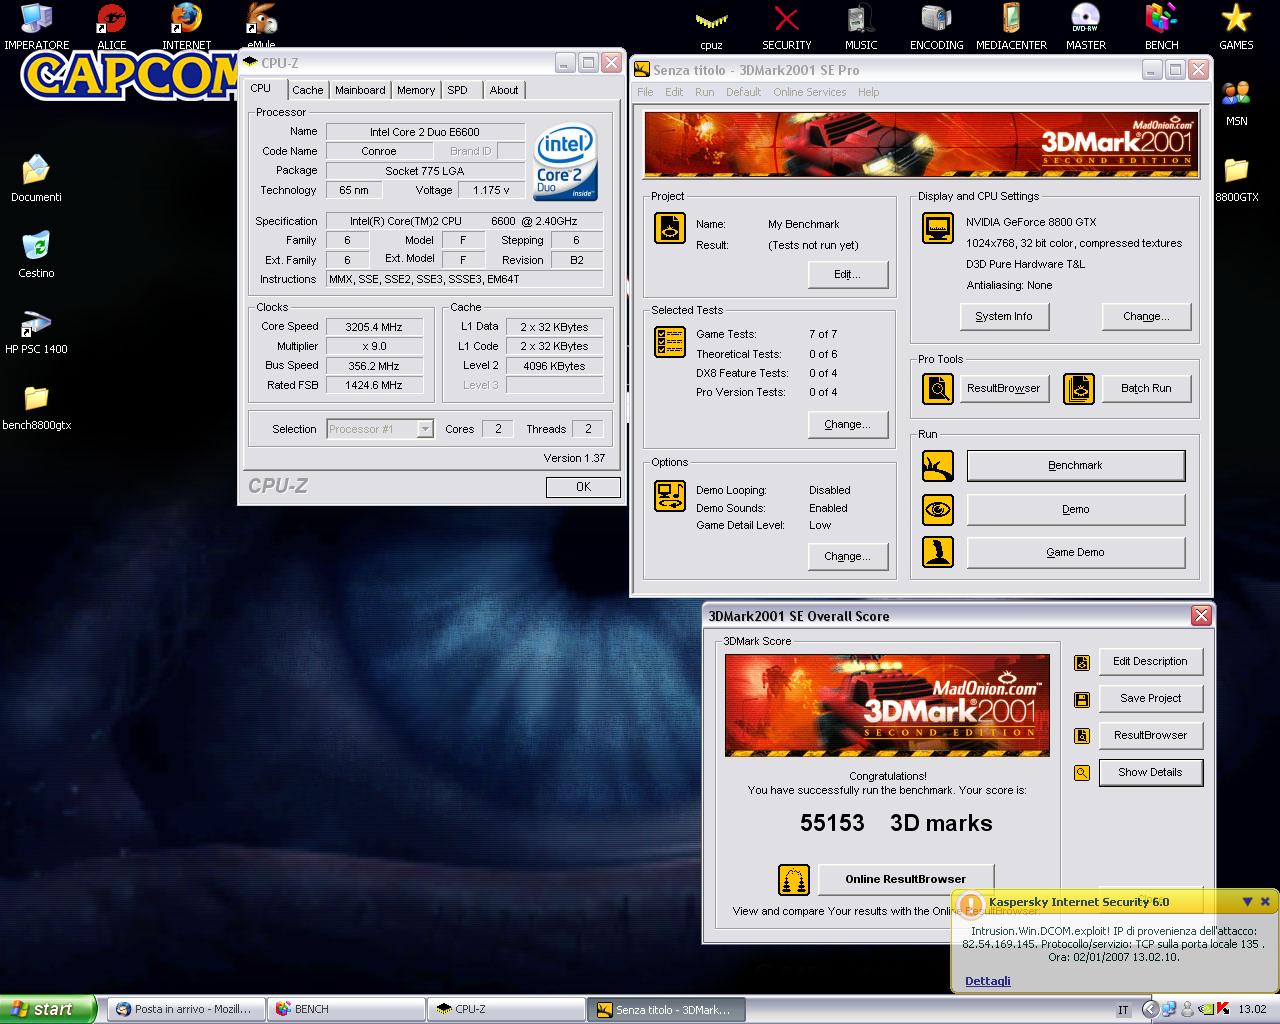Open the MEDIACENTER desktop icon
Screen dimensions: 1280x1024
point(1011,20)
